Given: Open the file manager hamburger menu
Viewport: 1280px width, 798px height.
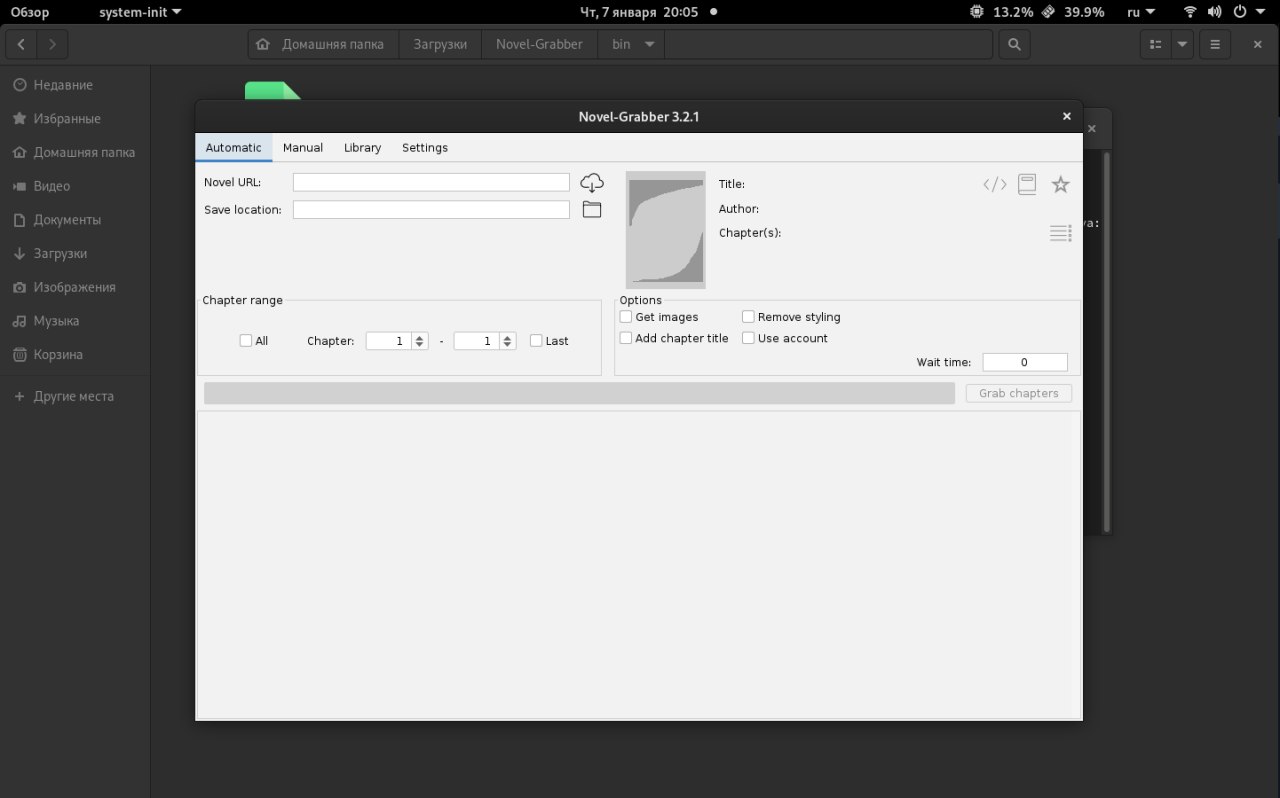Looking at the screenshot, I should coord(1215,44).
